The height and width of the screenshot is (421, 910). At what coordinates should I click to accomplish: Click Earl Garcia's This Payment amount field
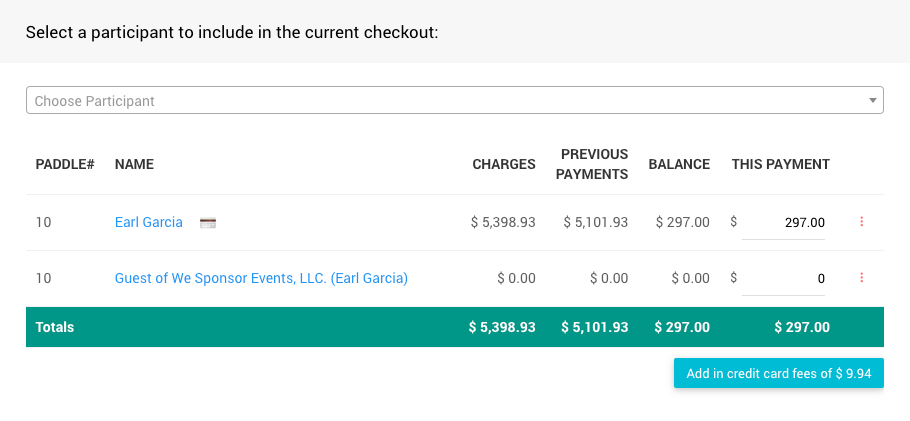[783, 222]
